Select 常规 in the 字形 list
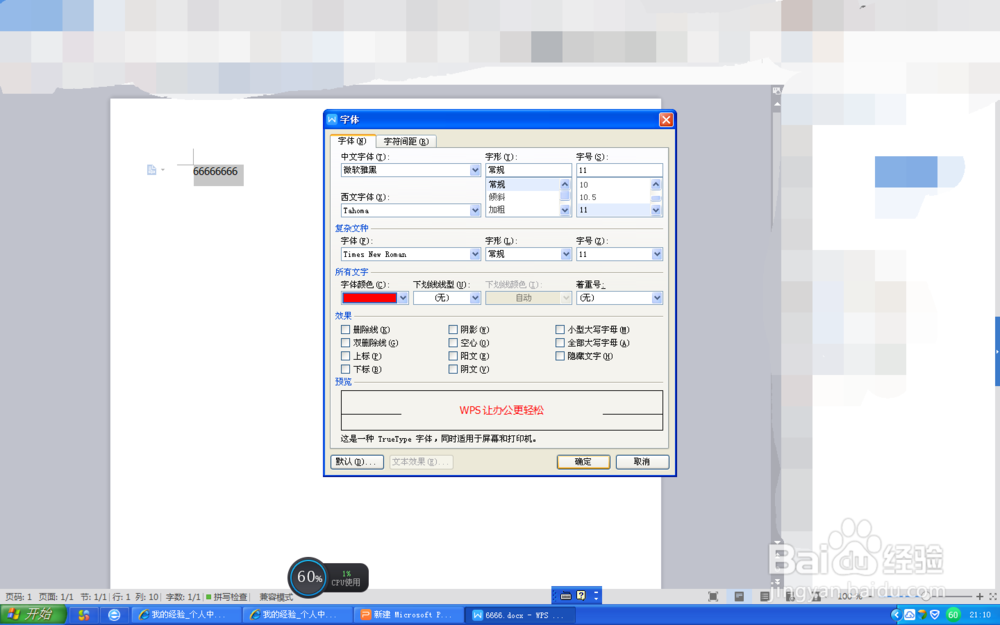1000x625 pixels. (523, 184)
